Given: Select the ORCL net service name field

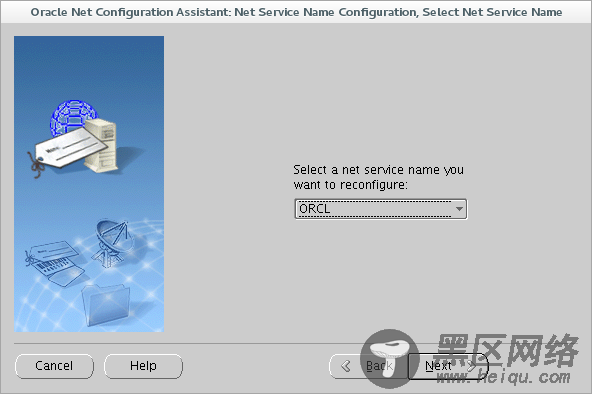Looking at the screenshot, I should pyautogui.click(x=381, y=209).
